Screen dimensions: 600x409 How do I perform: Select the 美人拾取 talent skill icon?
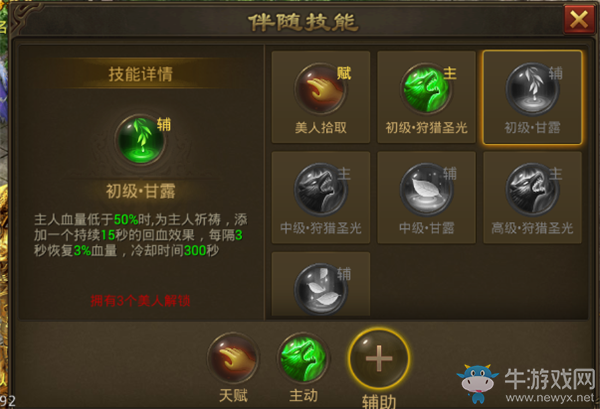tap(320, 89)
